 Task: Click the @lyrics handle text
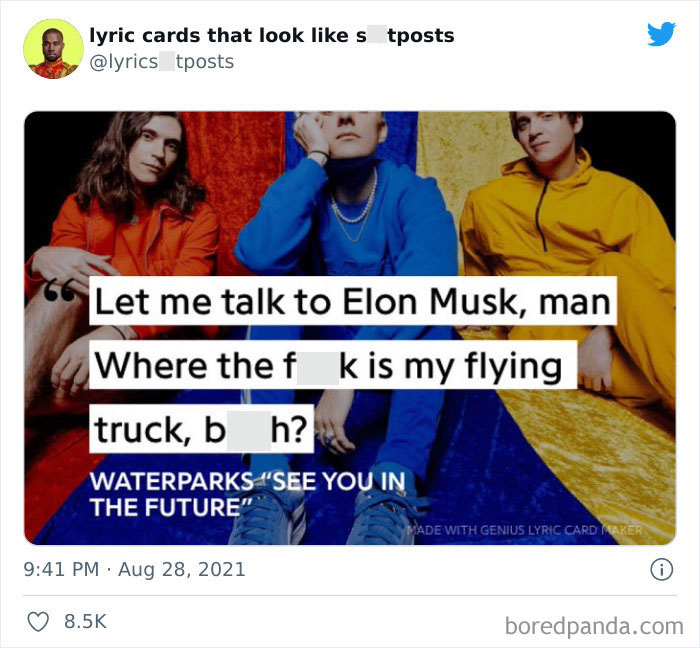pyautogui.click(x=162, y=62)
